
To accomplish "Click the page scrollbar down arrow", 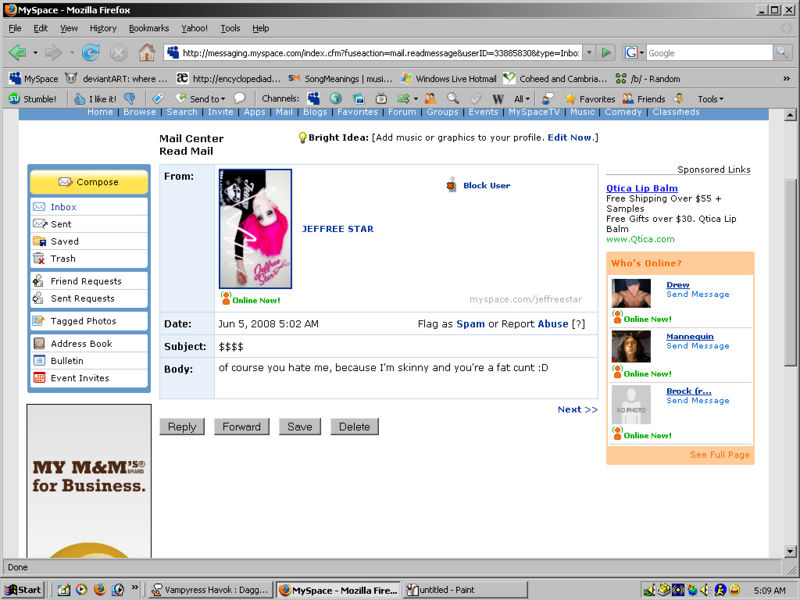I will (790, 552).
